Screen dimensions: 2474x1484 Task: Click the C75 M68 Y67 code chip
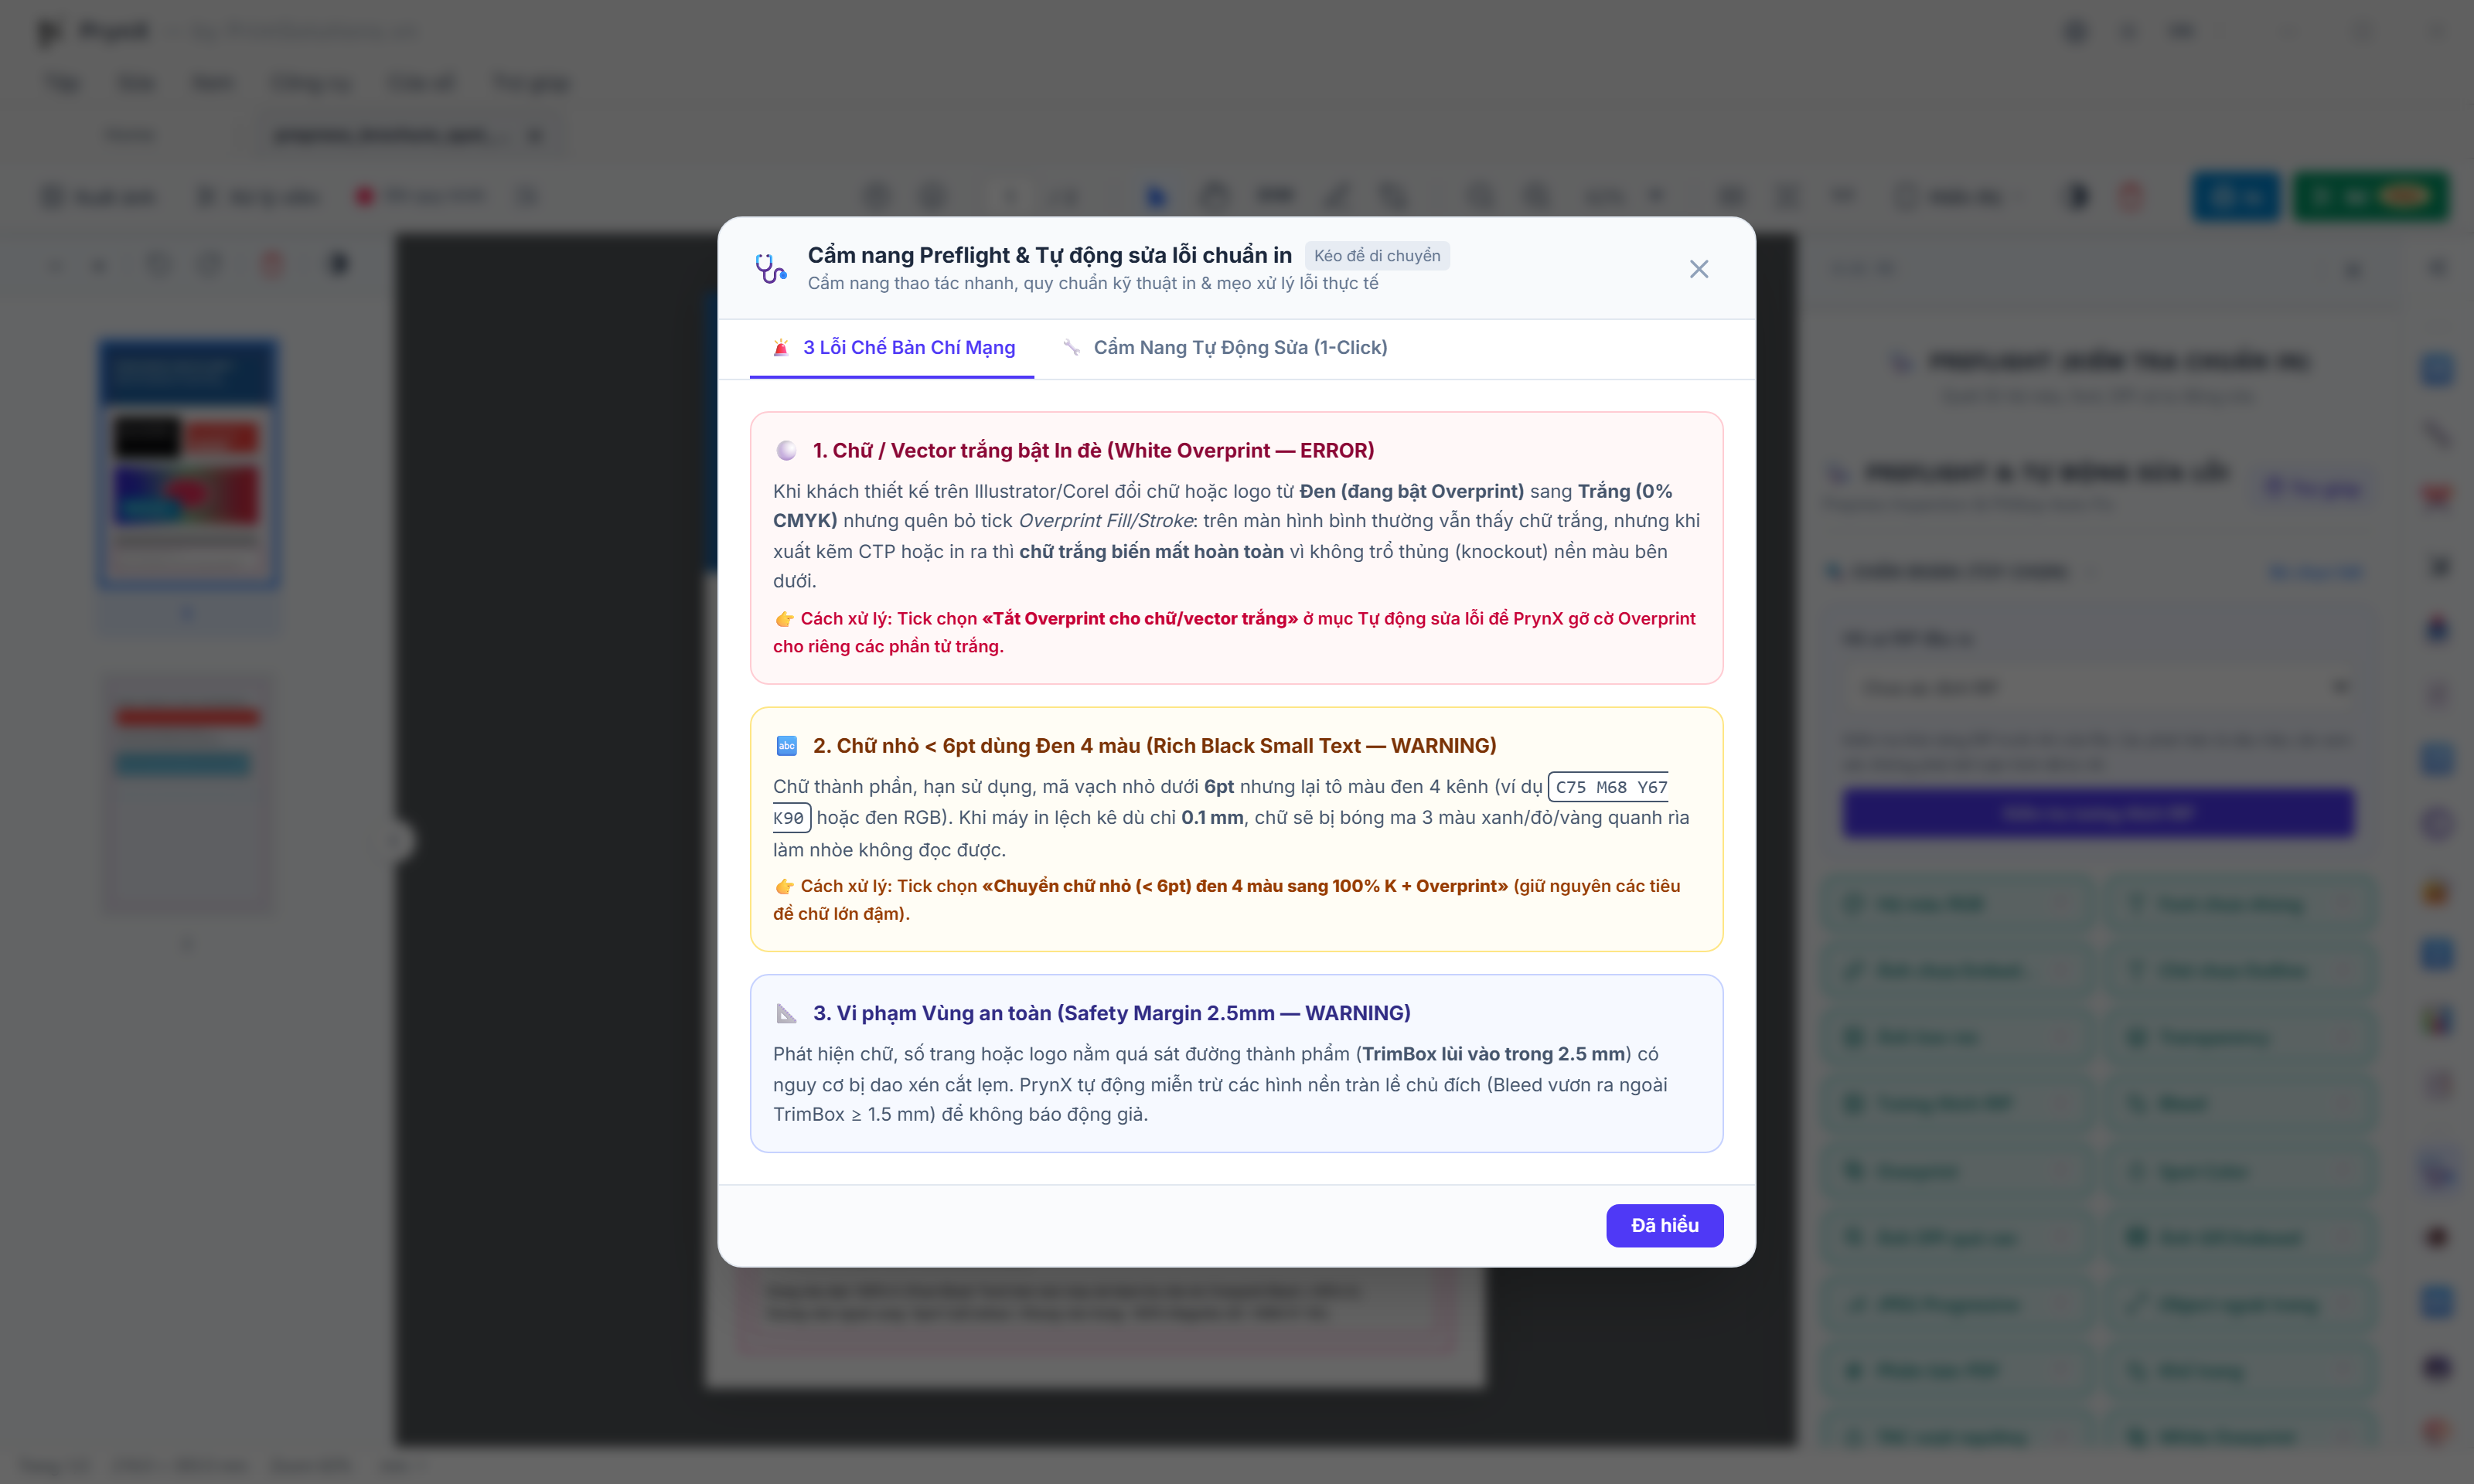point(1610,787)
